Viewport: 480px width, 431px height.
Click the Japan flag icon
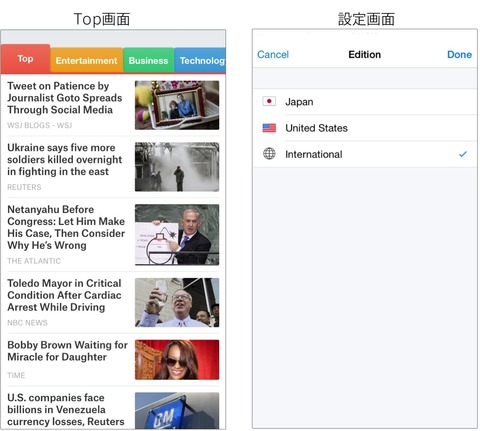point(269,101)
